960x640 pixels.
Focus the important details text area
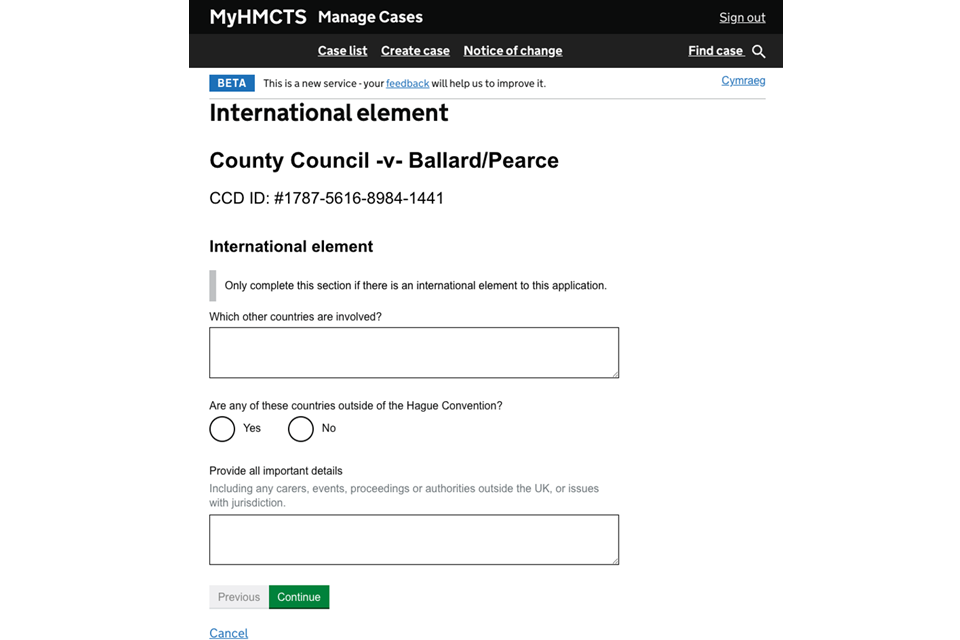pos(414,540)
